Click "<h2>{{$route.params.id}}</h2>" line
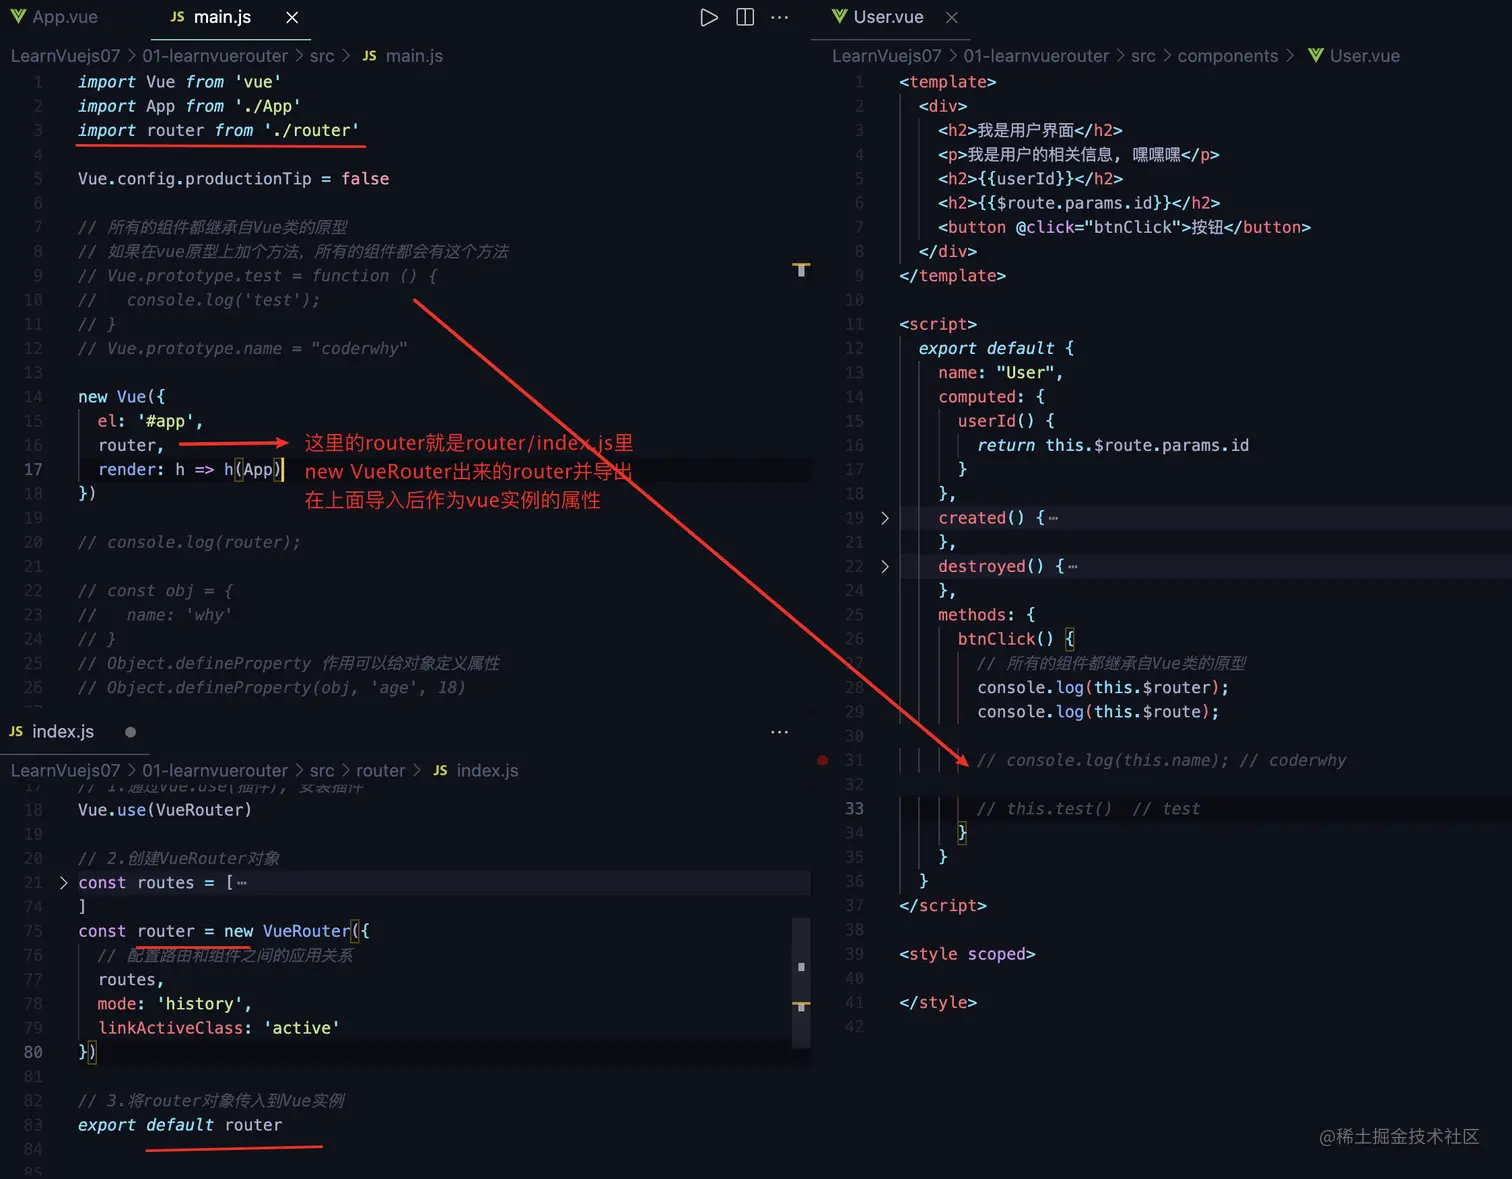Image resolution: width=1512 pixels, height=1179 pixels. (x=1079, y=203)
